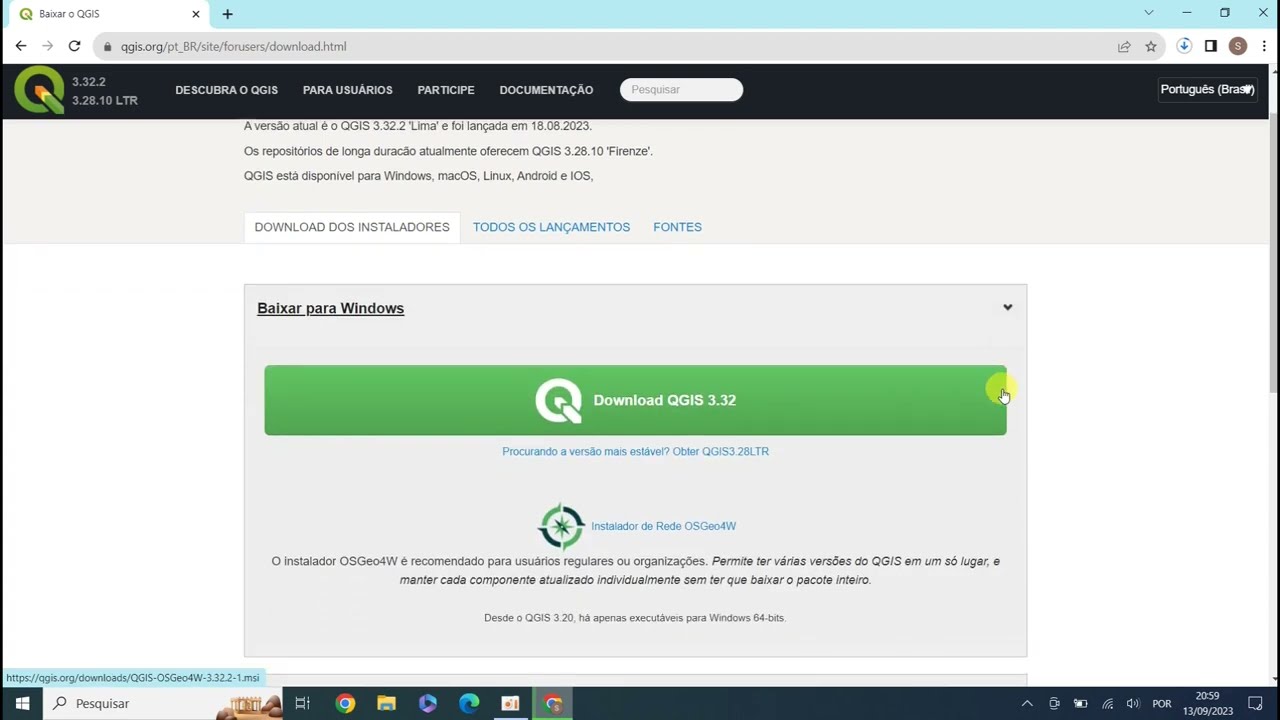This screenshot has width=1280, height=720.
Task: Open the Chrome downloads icon
Action: [x=1184, y=46]
